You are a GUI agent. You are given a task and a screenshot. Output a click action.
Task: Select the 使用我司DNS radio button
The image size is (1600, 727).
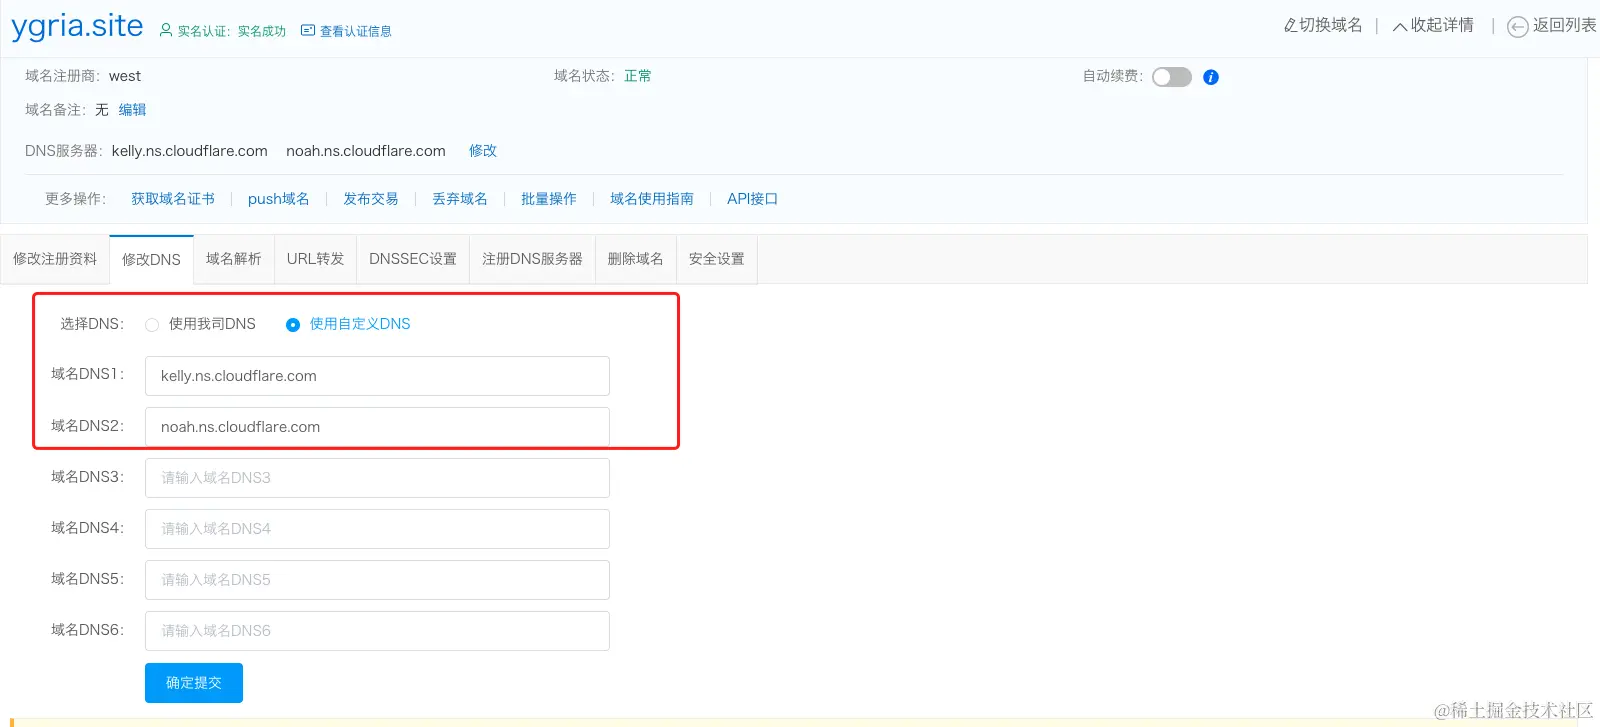pyautogui.click(x=152, y=325)
